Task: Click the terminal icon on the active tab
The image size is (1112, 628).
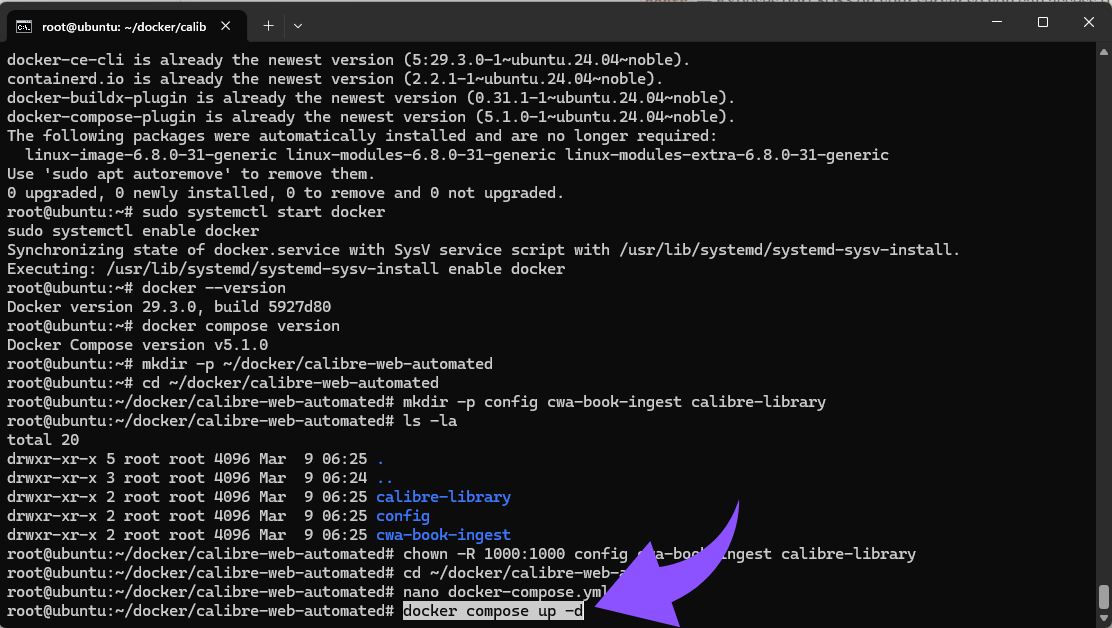Action: (x=24, y=27)
